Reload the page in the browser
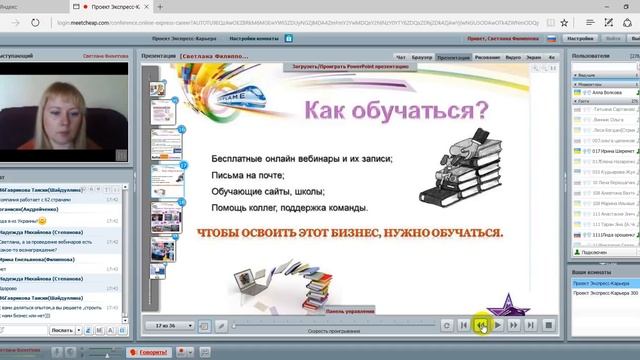 tap(36, 22)
